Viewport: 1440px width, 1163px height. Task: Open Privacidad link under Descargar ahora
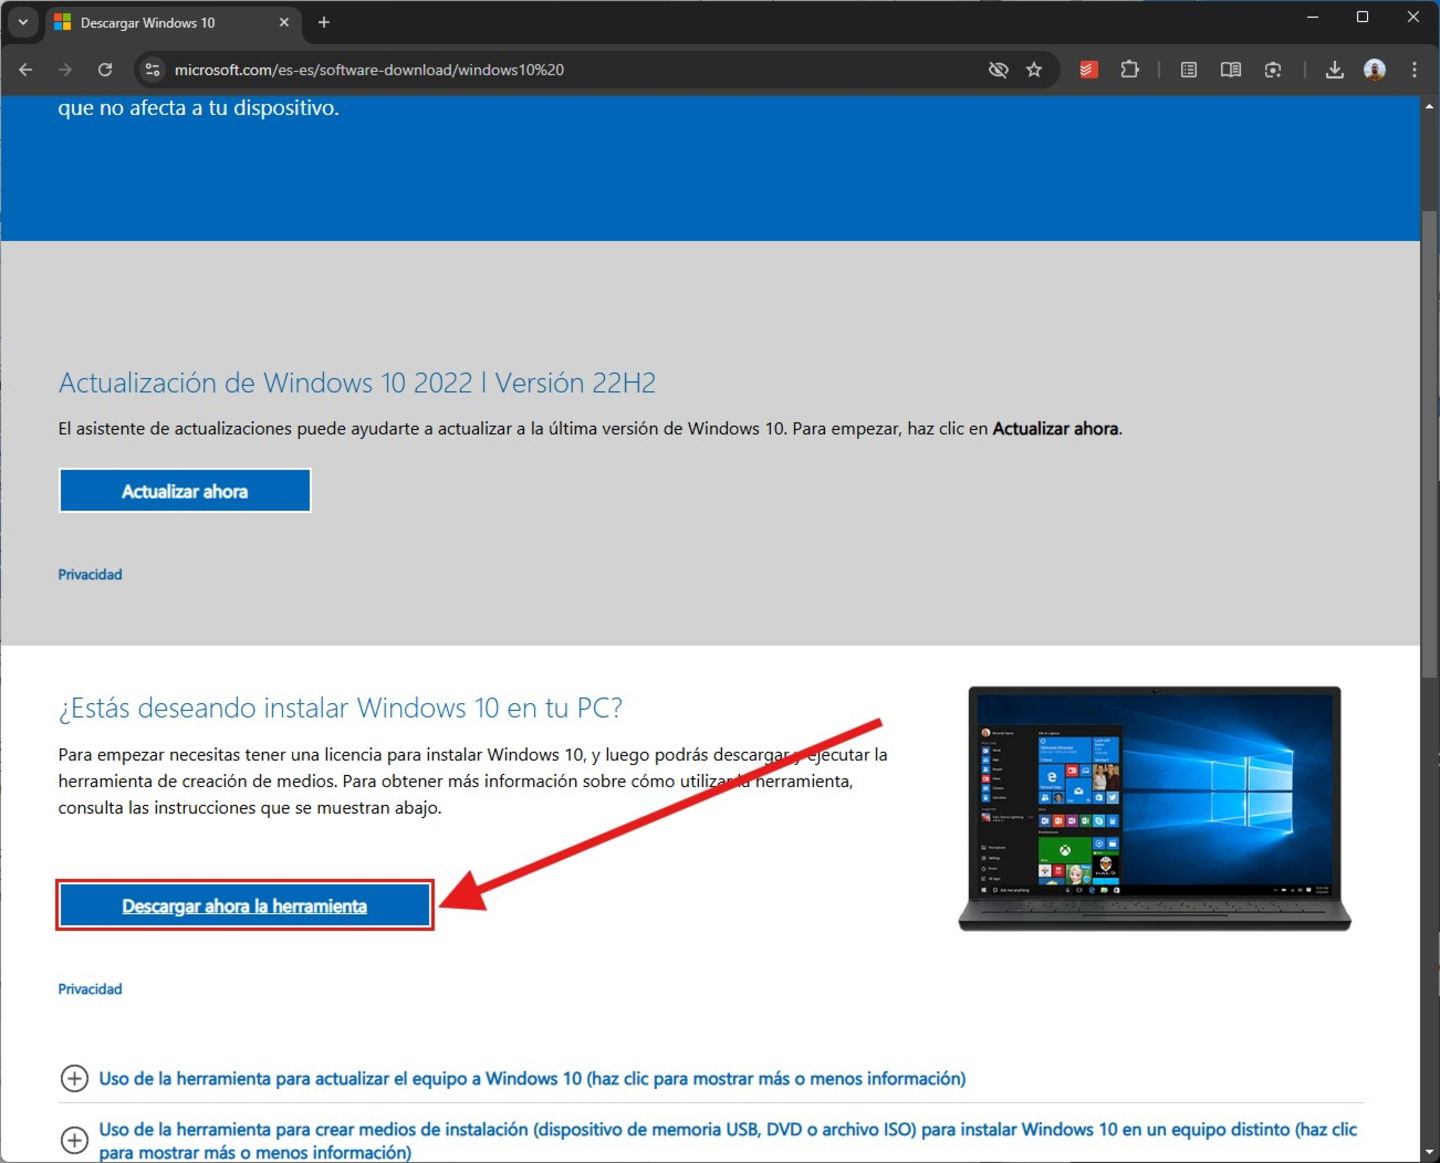coord(90,989)
